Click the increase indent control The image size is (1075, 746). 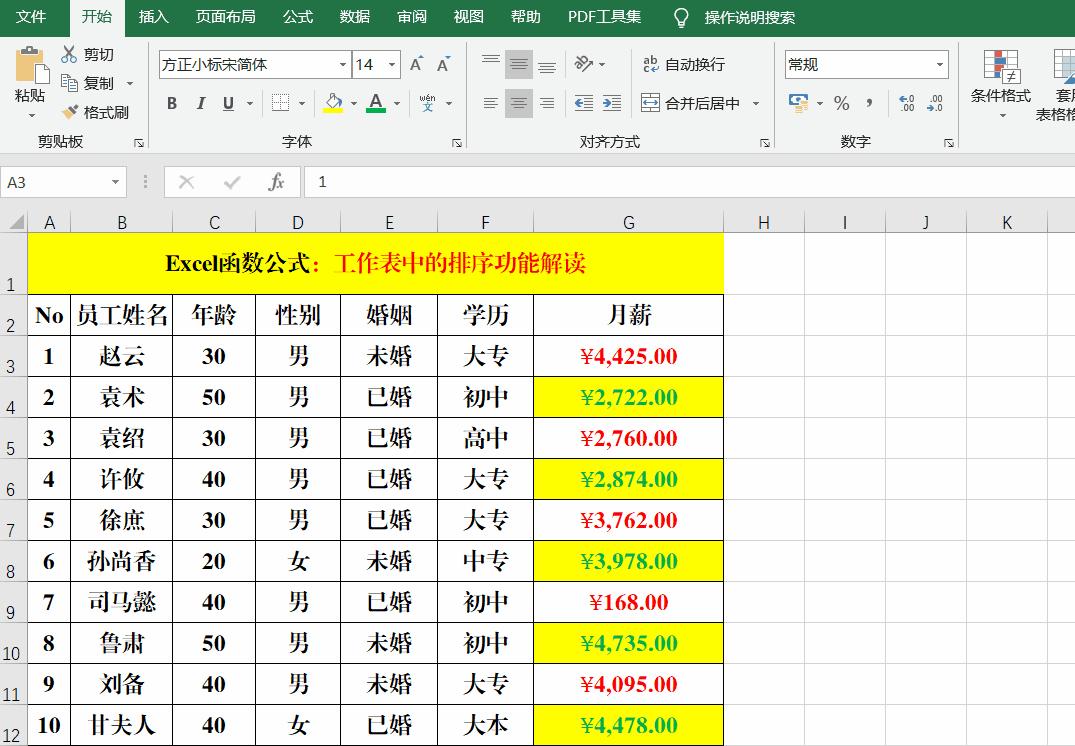tap(611, 103)
